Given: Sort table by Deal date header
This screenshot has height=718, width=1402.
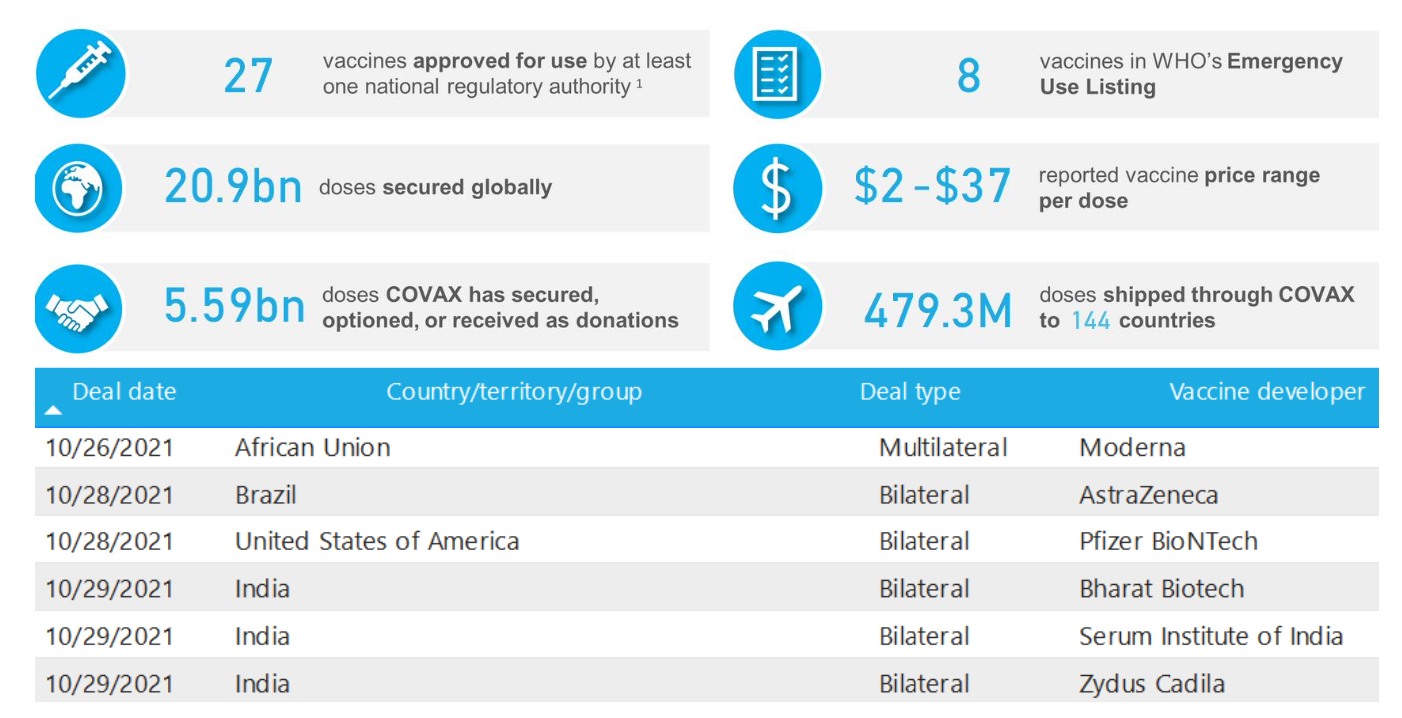Looking at the screenshot, I should 124,391.
